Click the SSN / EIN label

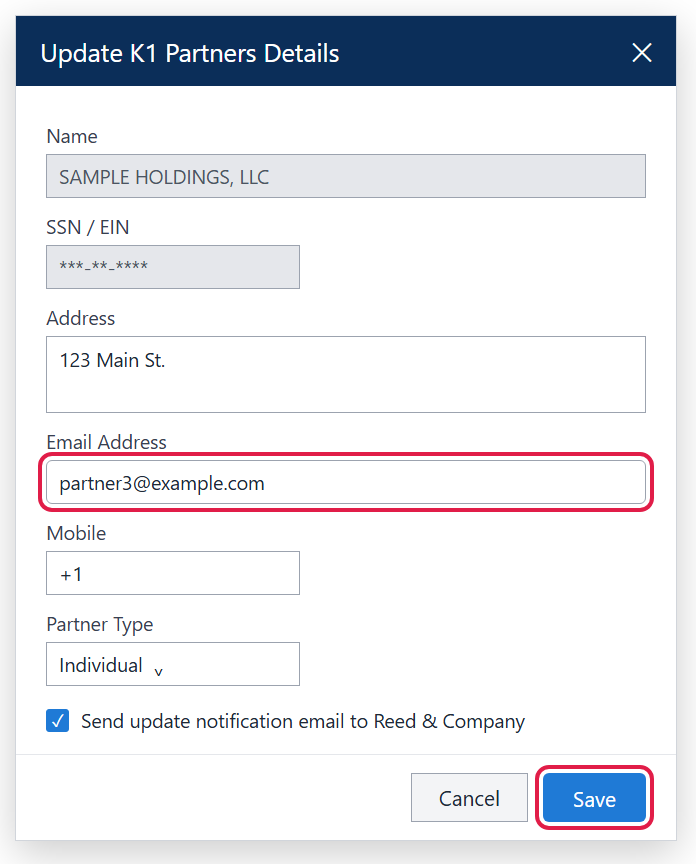click(88, 227)
